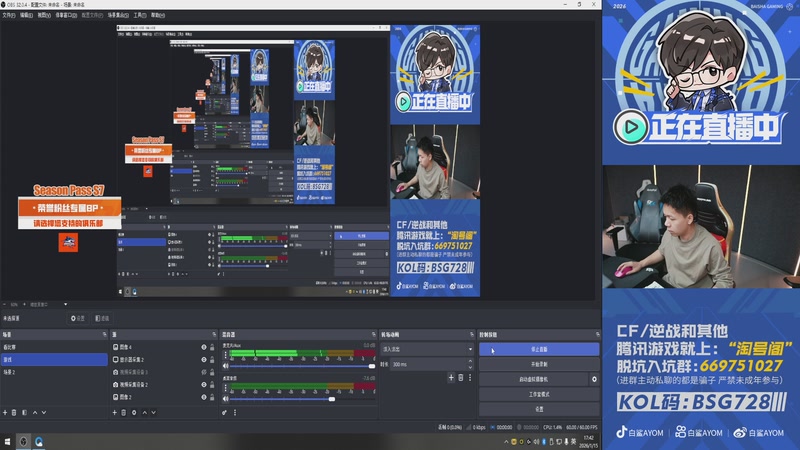Viewport: 800px width, 450px height.
Task: Open source properties gear in Sources toolbar
Action: [134, 412]
